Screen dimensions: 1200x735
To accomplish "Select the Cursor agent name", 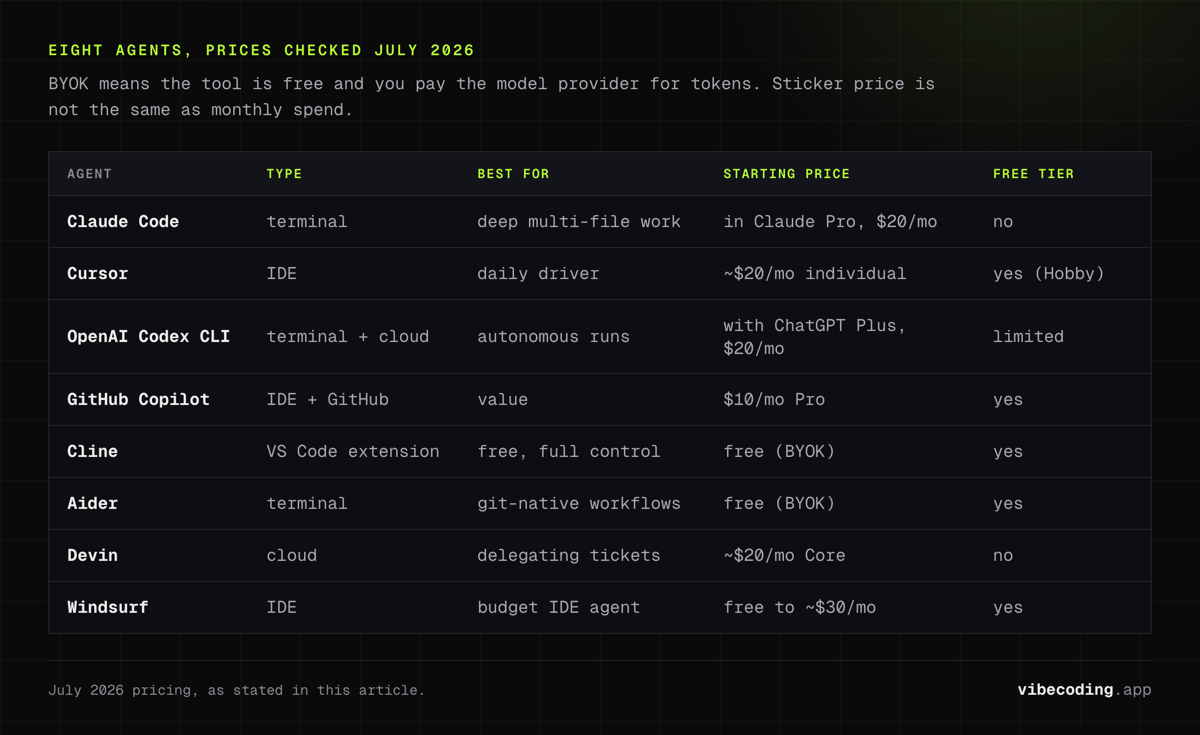I will coord(97,274).
